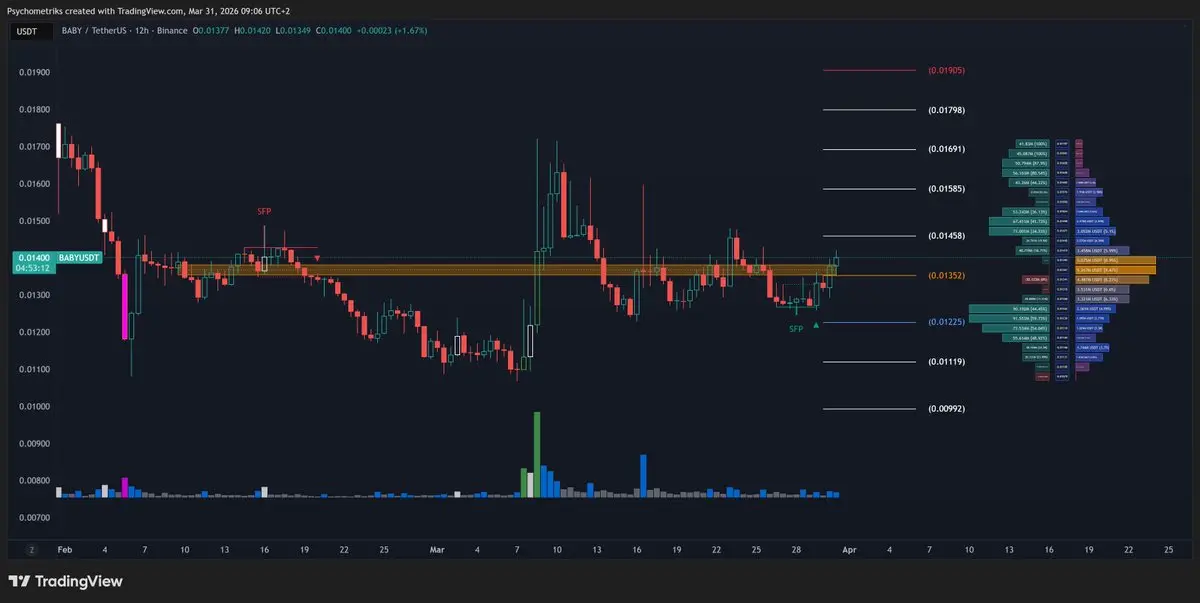Click the circled 2 badge beside Feb

tap(32, 549)
